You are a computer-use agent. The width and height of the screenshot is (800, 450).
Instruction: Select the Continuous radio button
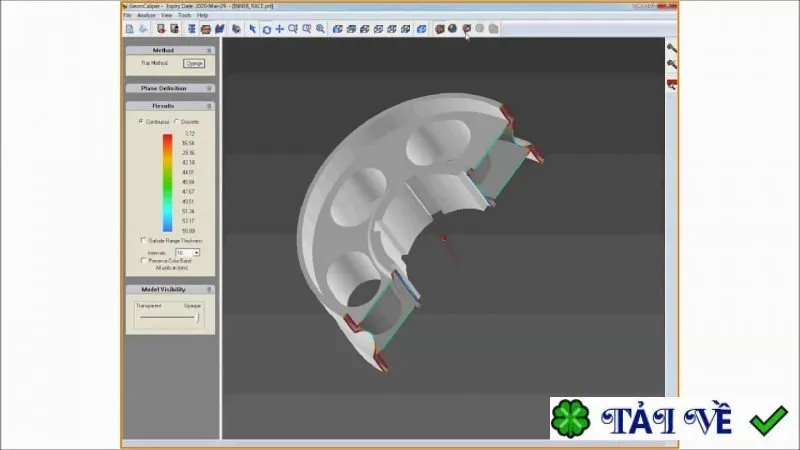pyautogui.click(x=141, y=121)
